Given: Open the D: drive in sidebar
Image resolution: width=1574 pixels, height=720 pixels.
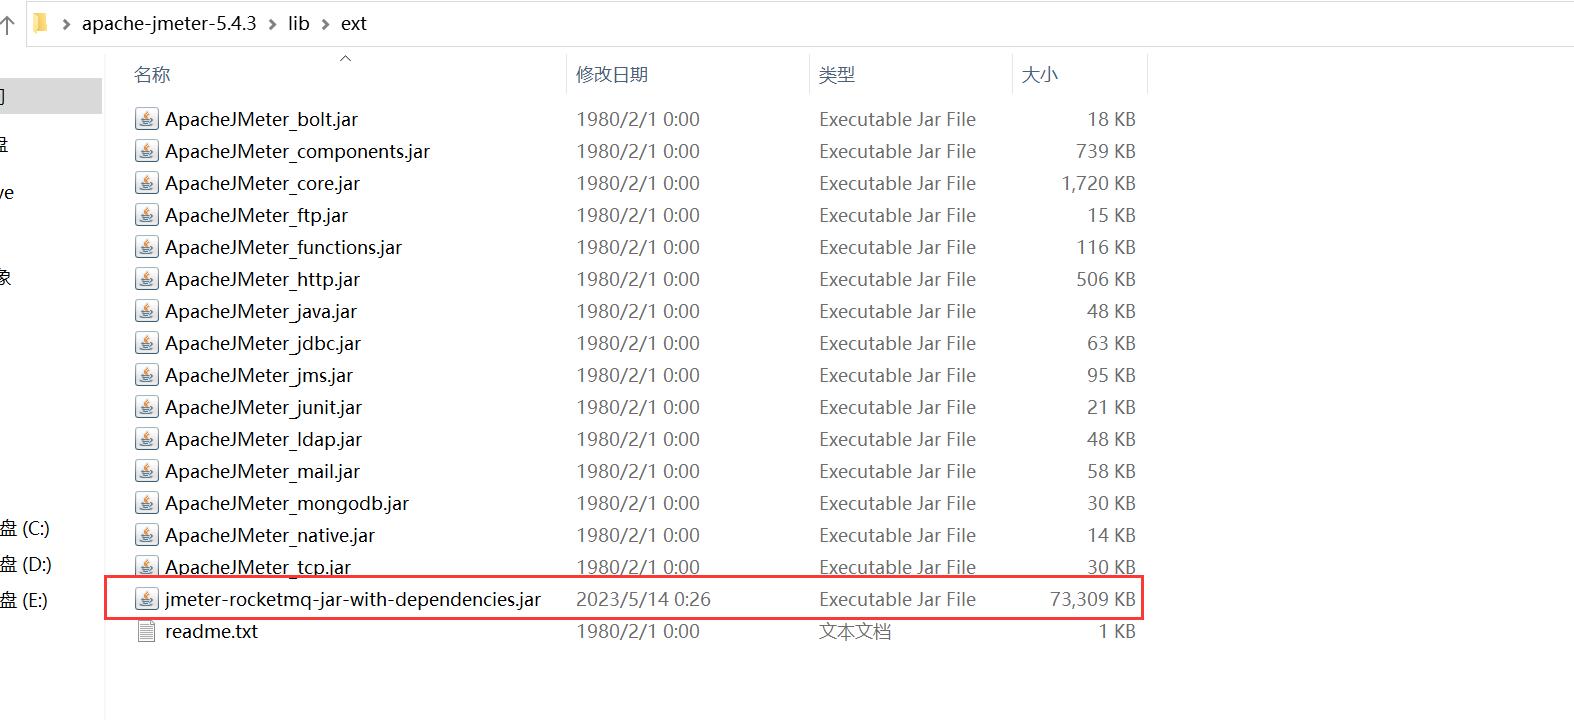Looking at the screenshot, I should point(26,564).
